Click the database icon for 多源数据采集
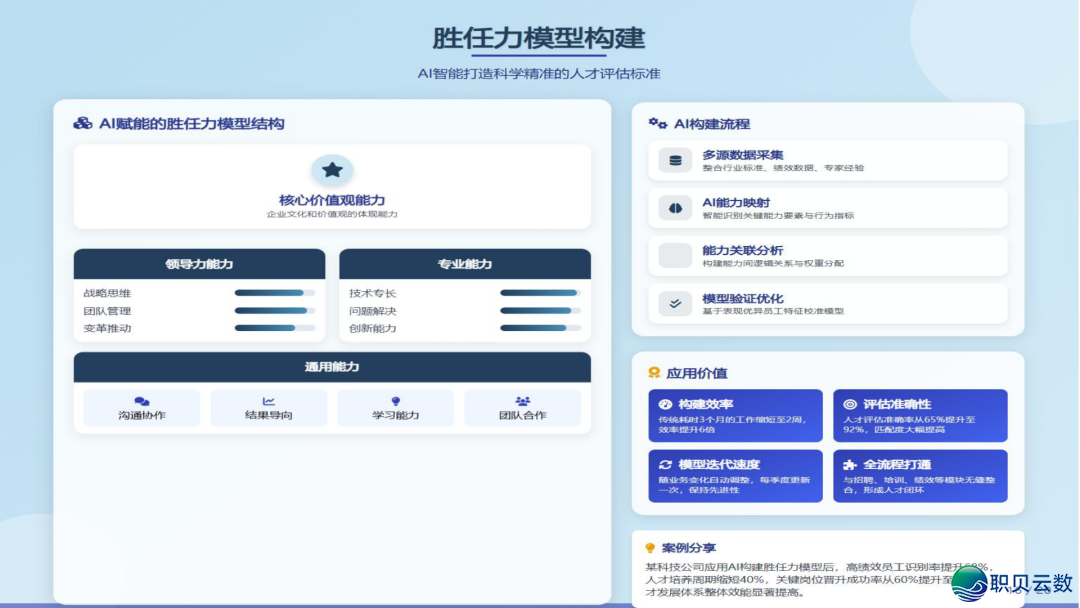 675,160
